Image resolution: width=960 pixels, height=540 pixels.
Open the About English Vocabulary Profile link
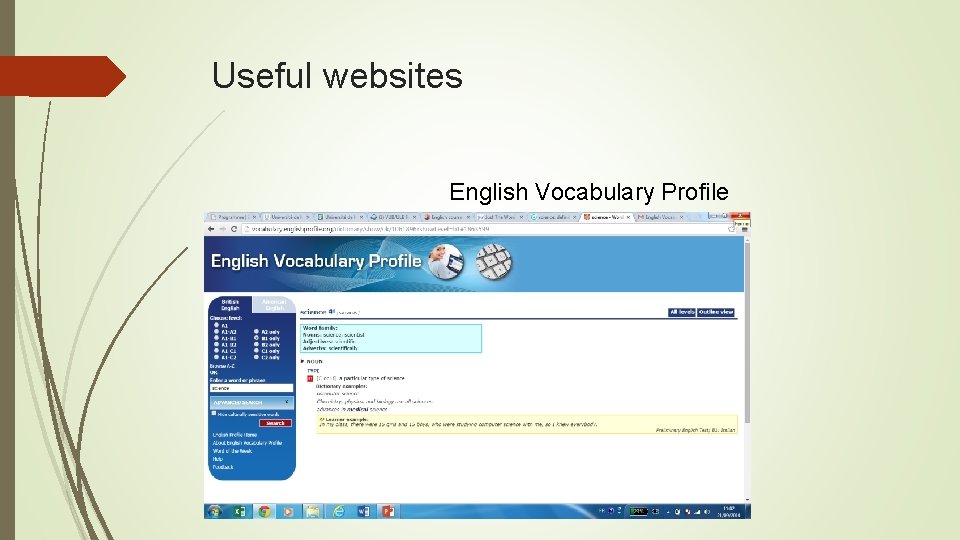[247, 443]
